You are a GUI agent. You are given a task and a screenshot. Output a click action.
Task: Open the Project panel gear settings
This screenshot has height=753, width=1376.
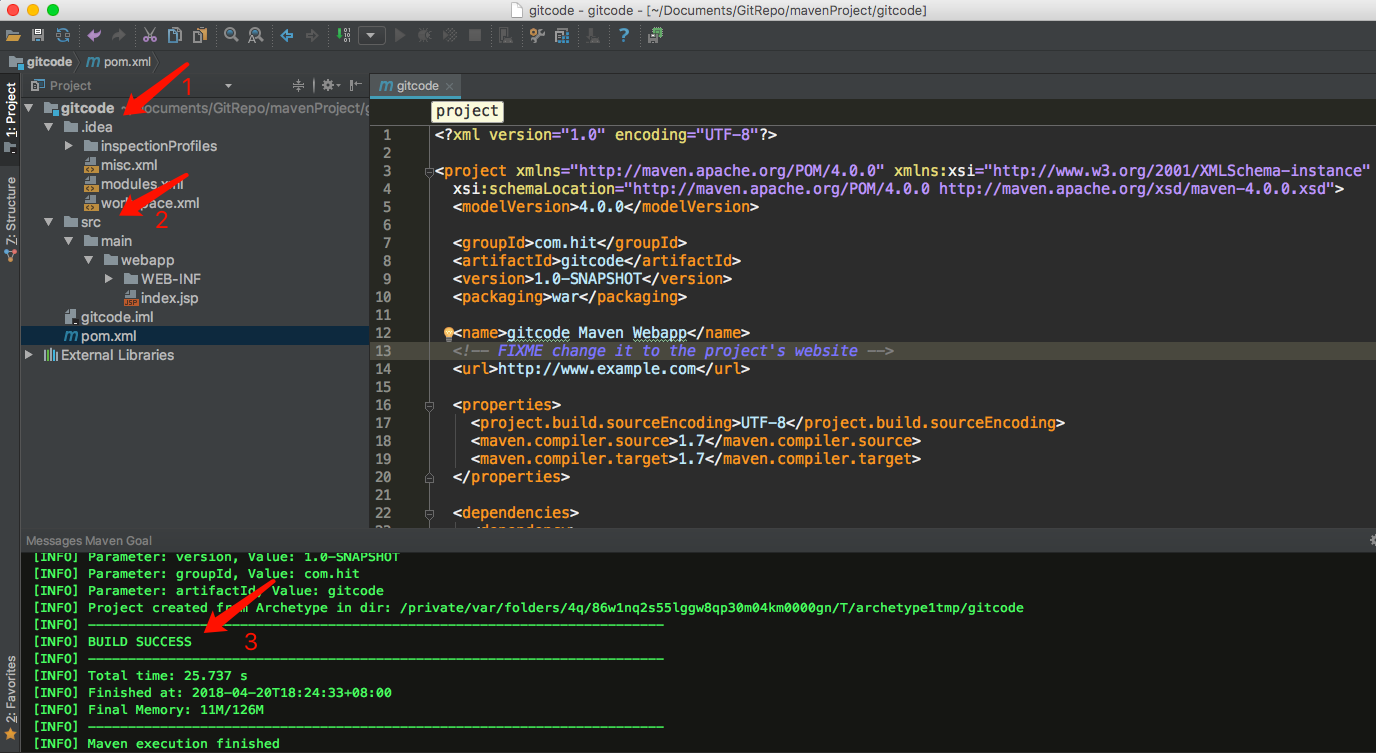point(329,85)
